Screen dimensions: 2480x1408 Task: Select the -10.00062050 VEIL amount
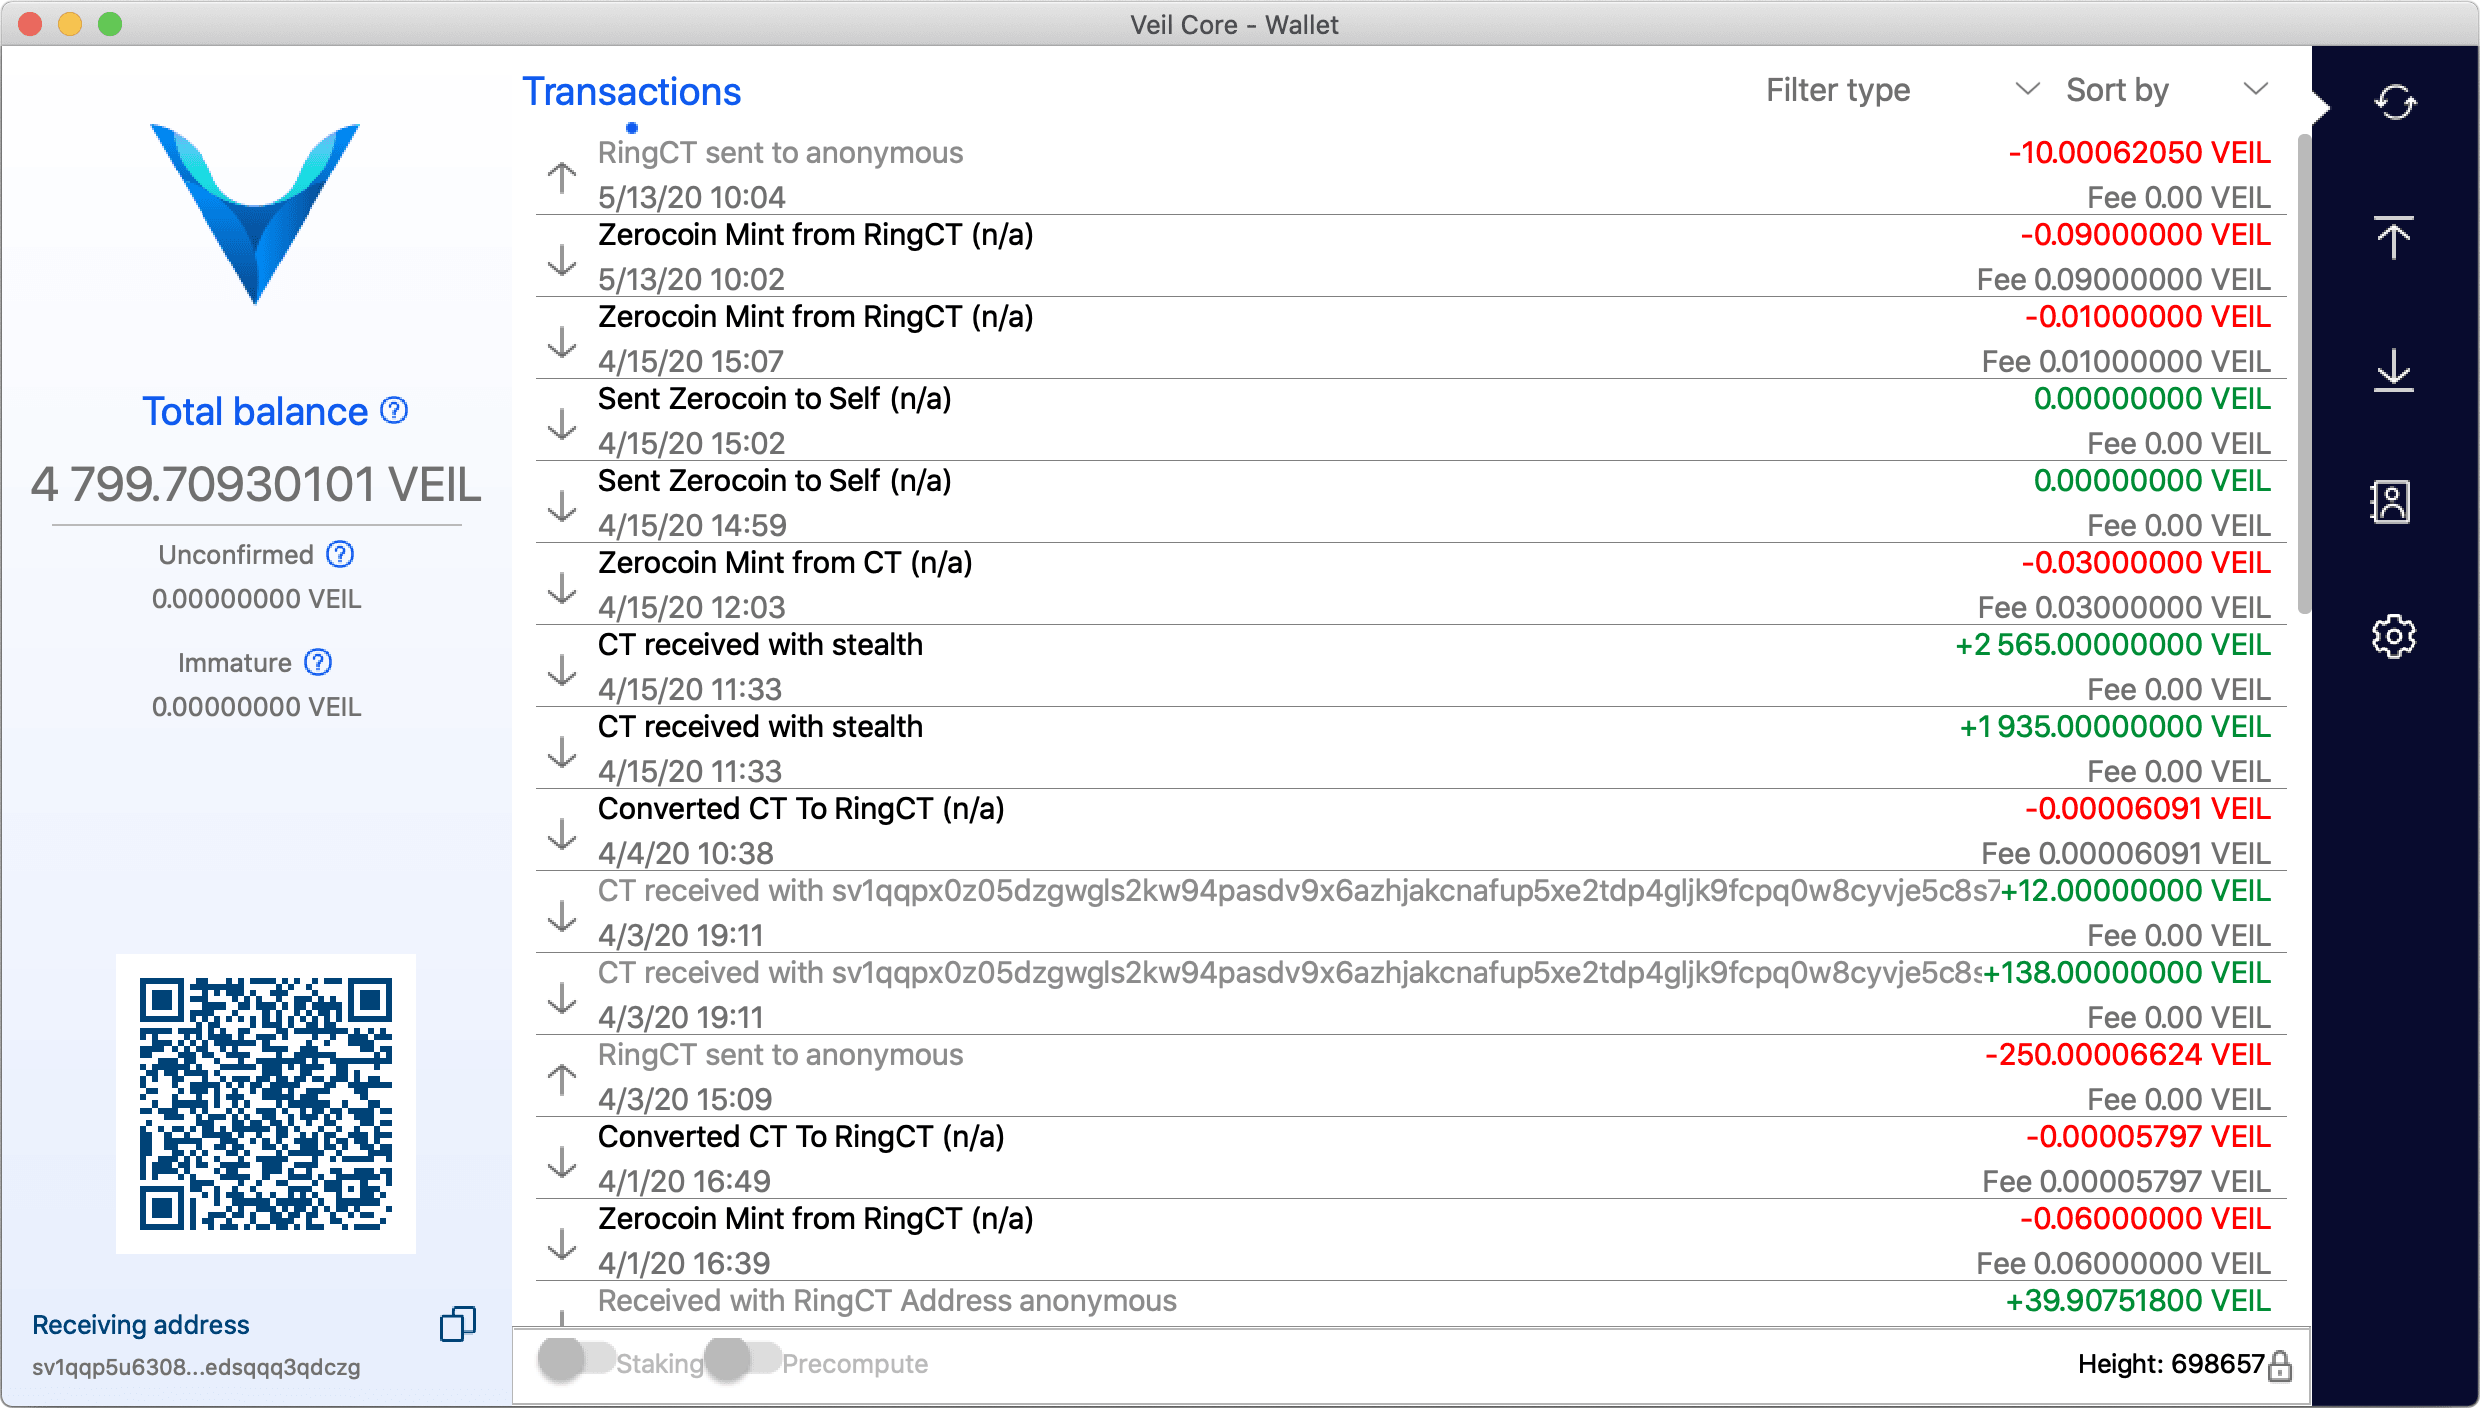pyautogui.click(x=2139, y=153)
